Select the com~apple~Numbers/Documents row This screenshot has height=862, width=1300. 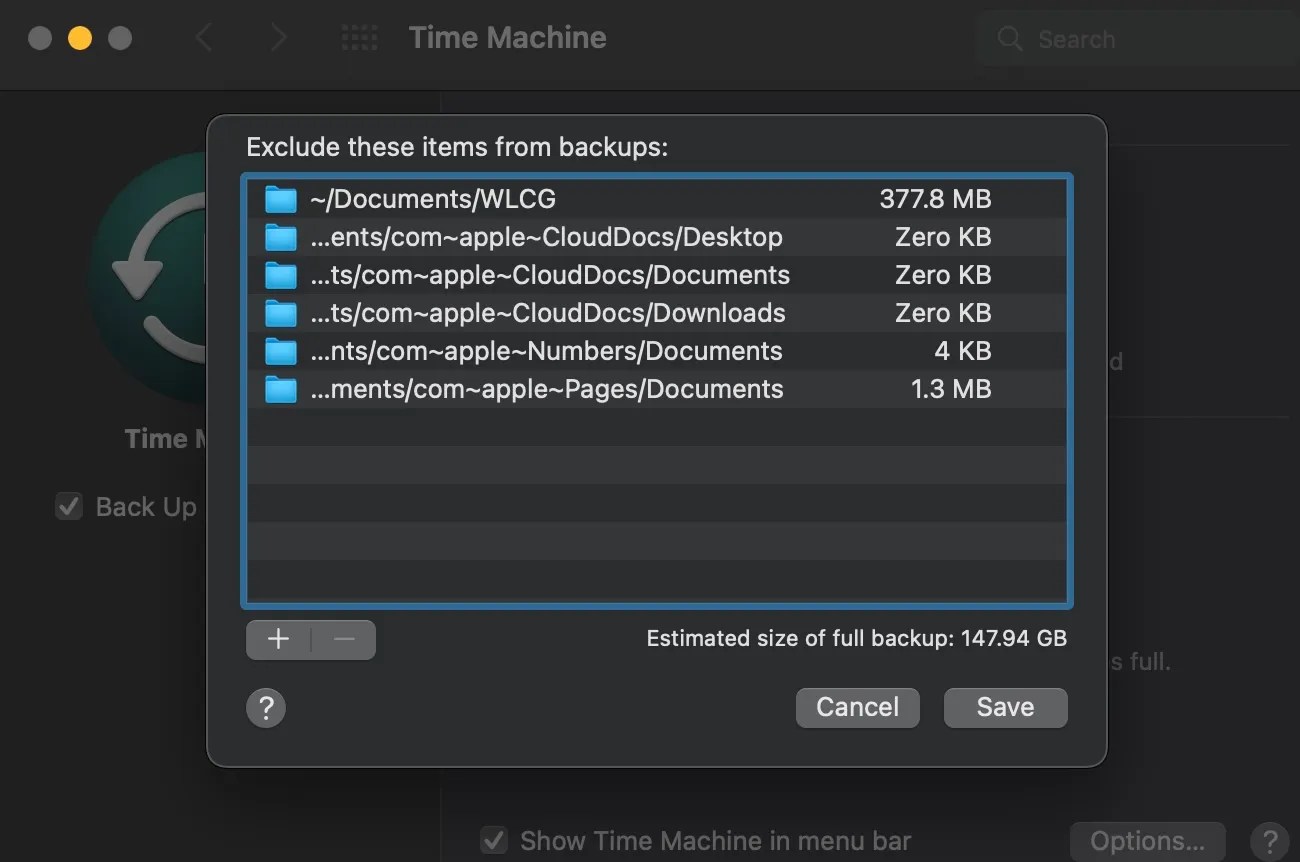pyautogui.click(x=600, y=351)
